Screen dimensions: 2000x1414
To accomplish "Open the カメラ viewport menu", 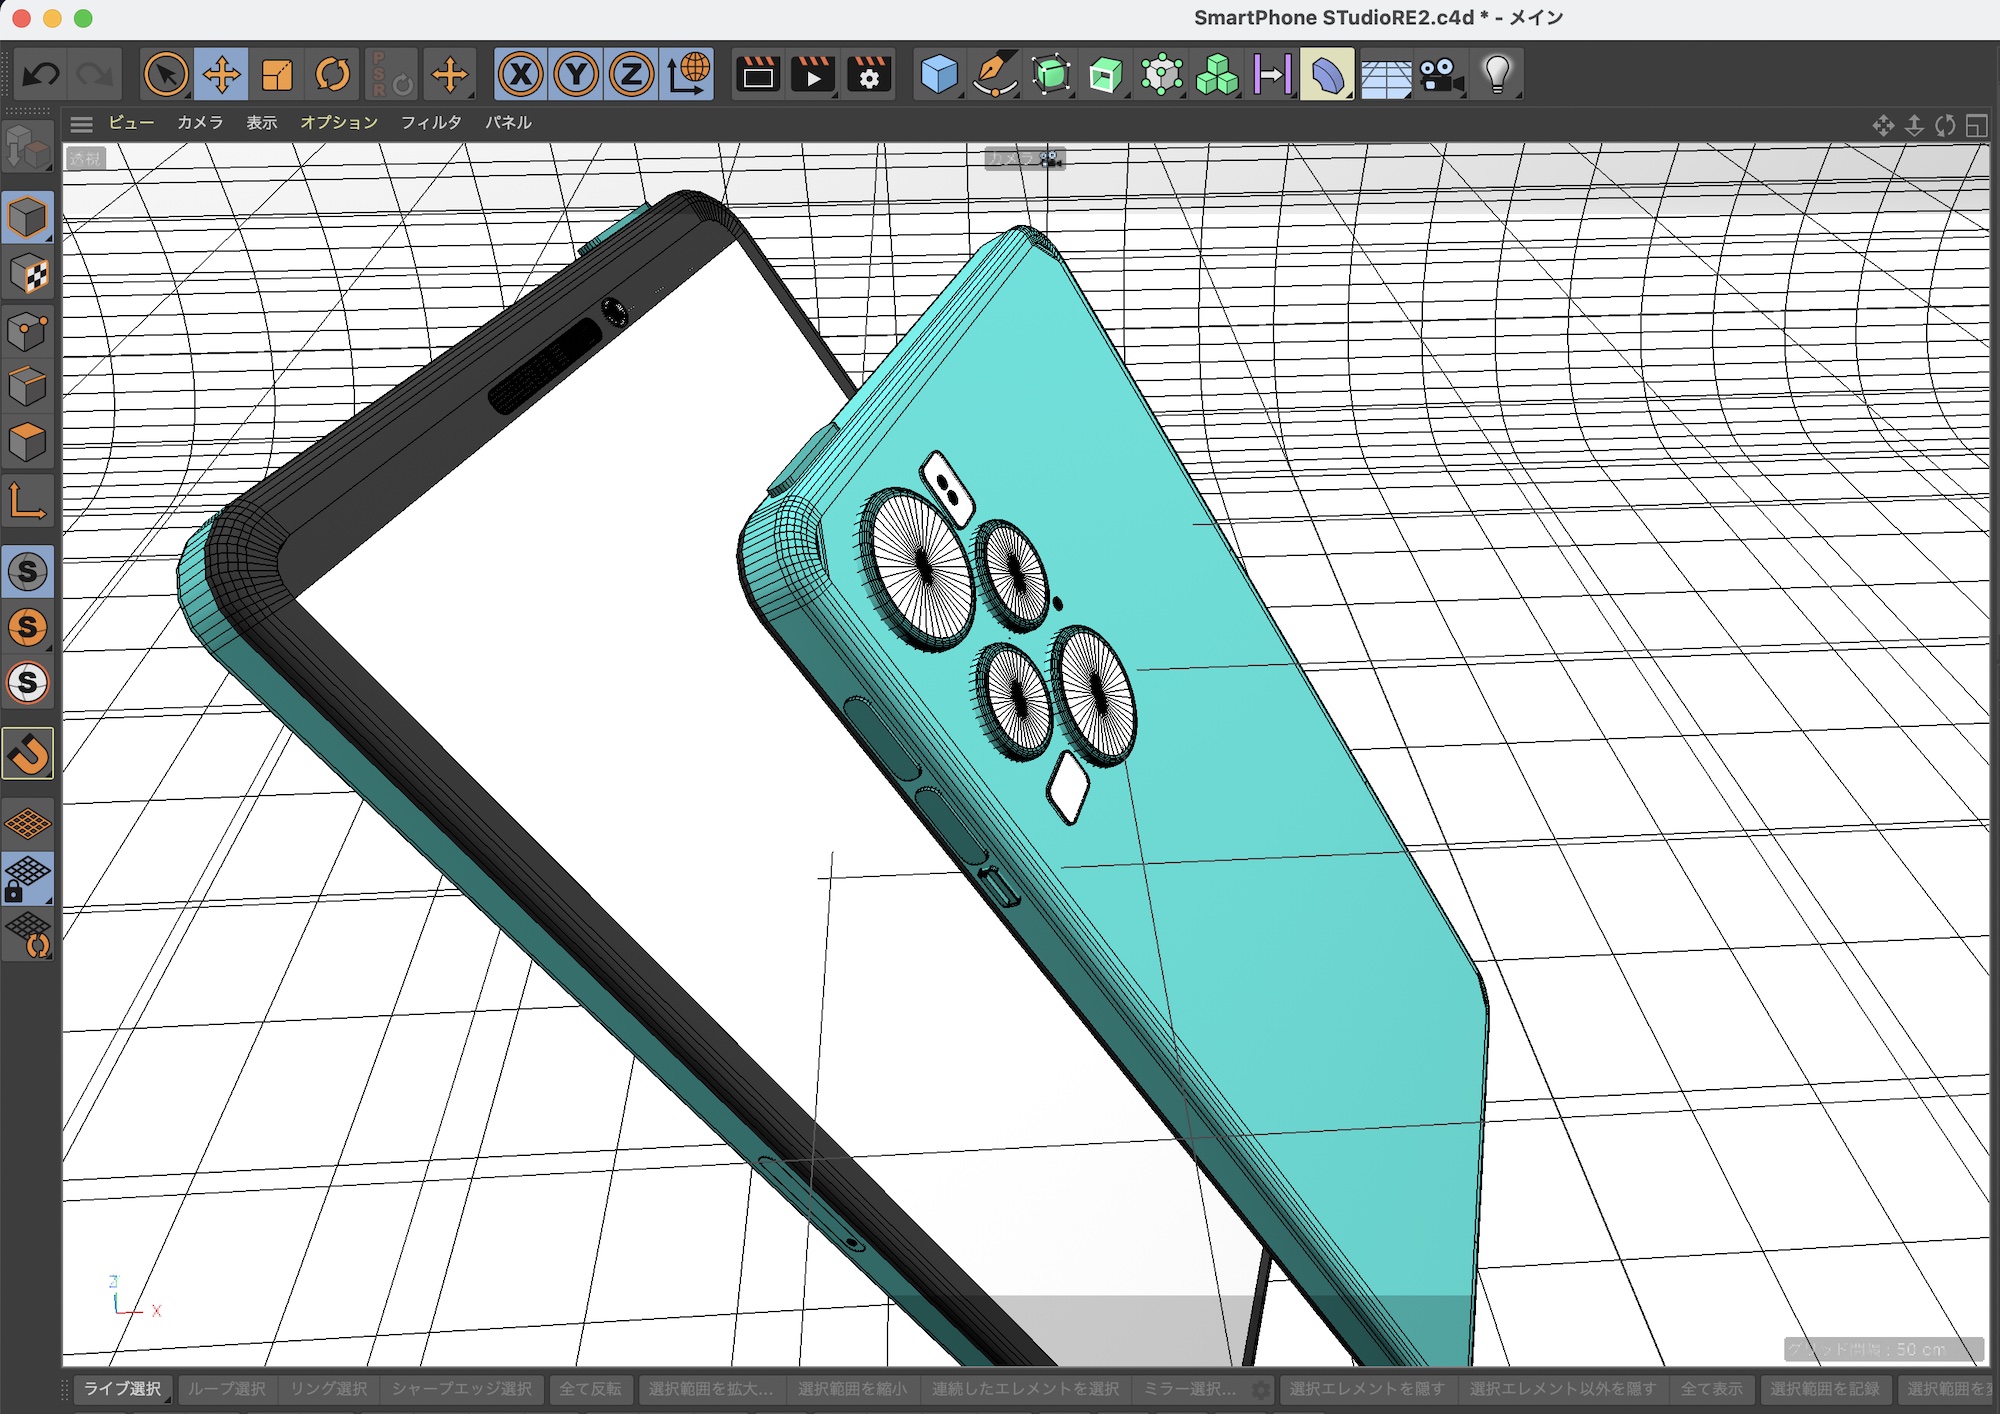I will [x=199, y=122].
